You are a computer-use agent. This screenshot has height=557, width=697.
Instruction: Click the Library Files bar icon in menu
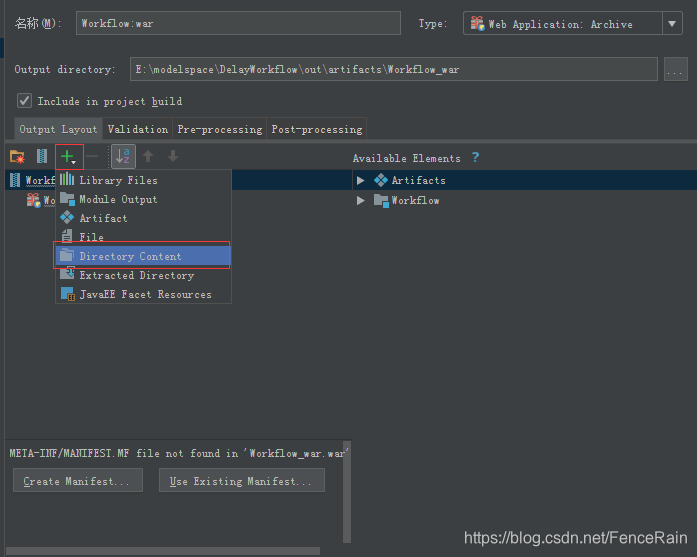click(67, 179)
